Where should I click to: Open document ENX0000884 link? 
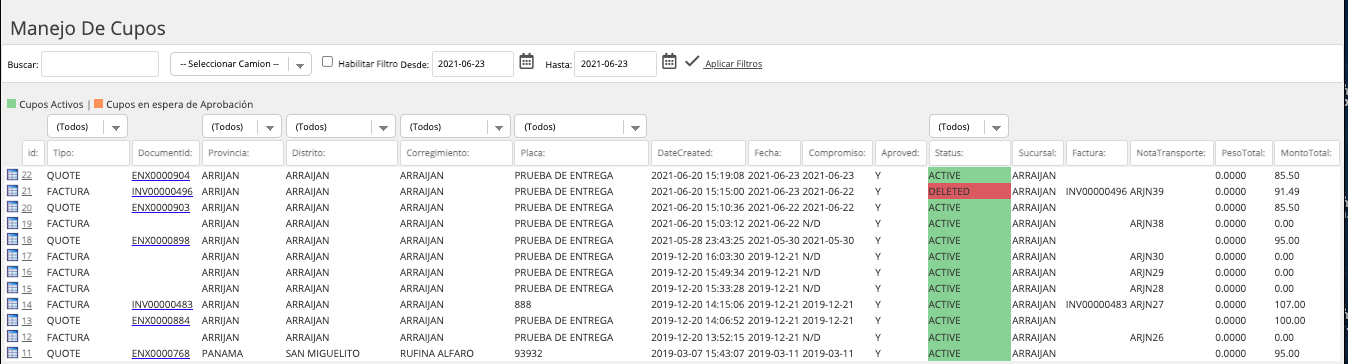(161, 320)
